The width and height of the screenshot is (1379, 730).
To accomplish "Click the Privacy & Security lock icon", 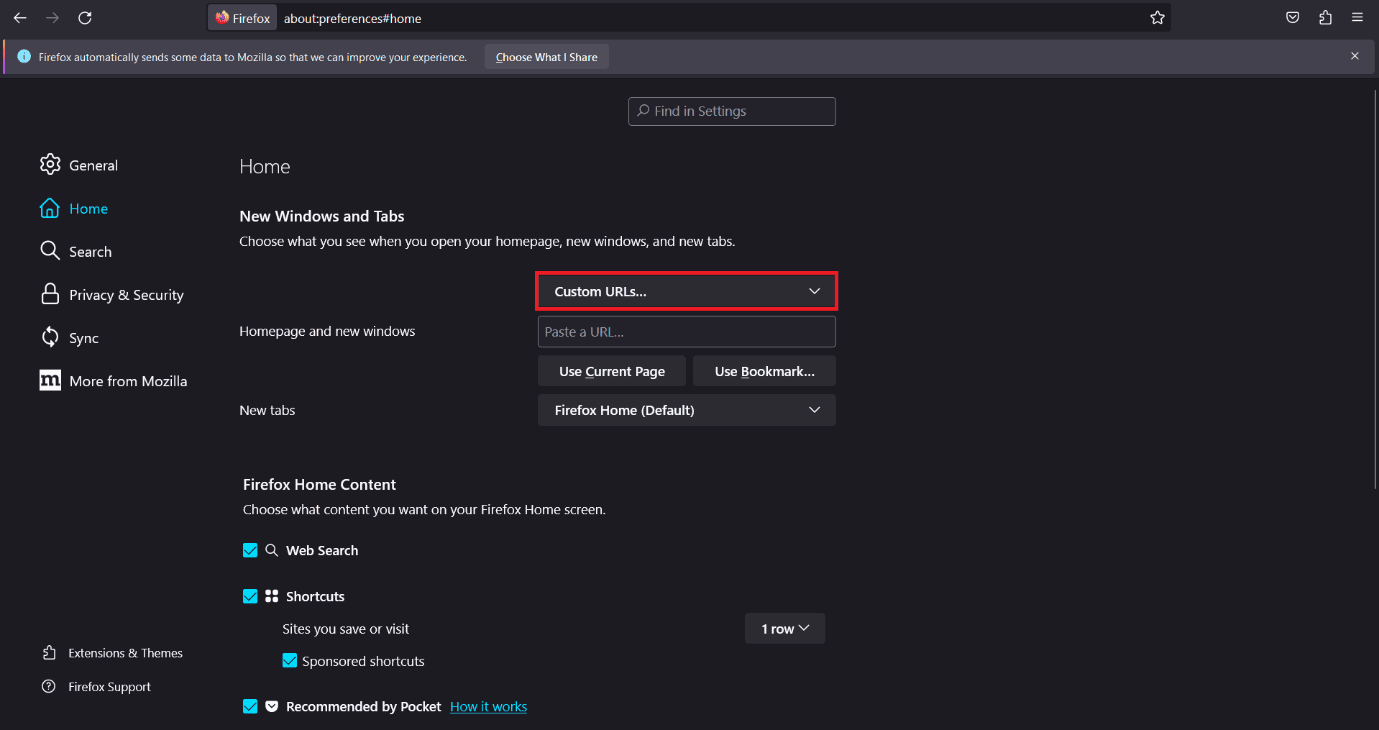I will tap(50, 294).
